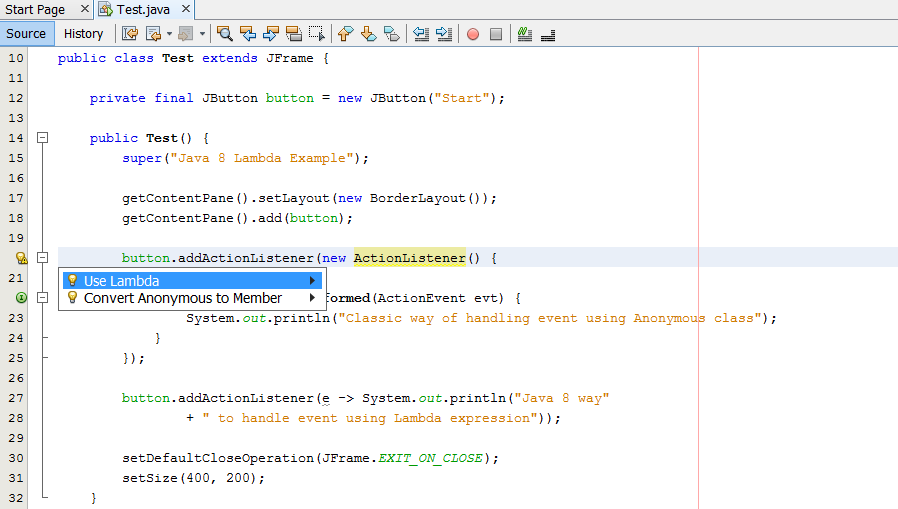Click the Shift Line Left icon
The height and width of the screenshot is (509, 898).
click(x=421, y=34)
